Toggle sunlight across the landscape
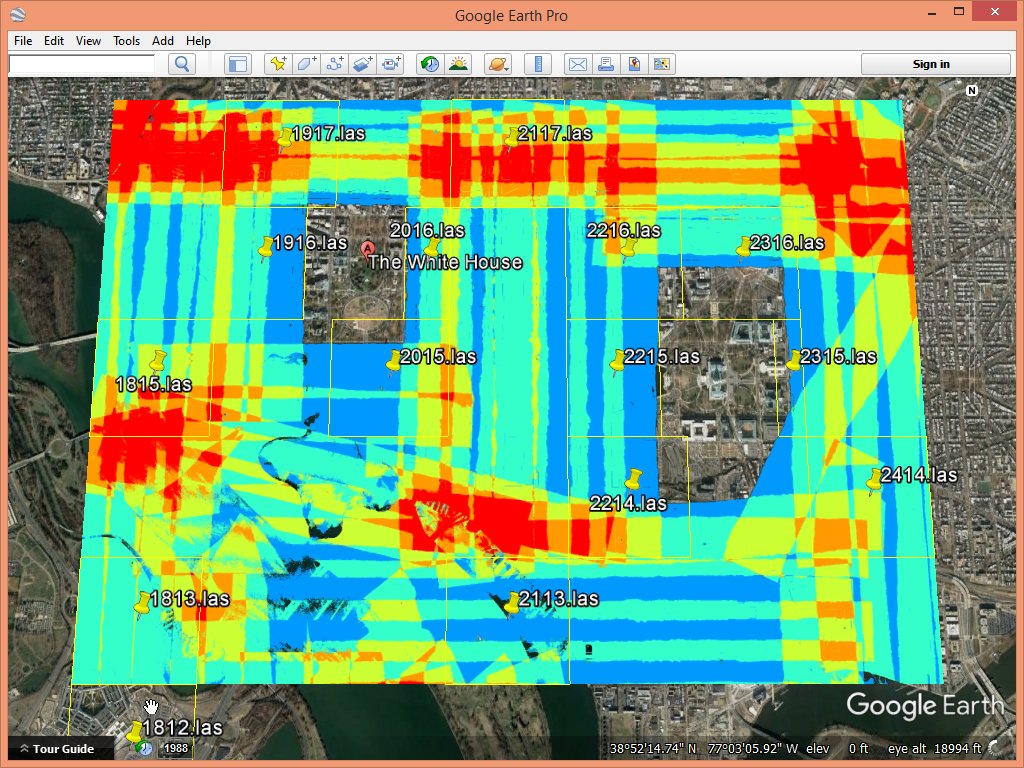This screenshot has height=768, width=1024. tap(458, 64)
